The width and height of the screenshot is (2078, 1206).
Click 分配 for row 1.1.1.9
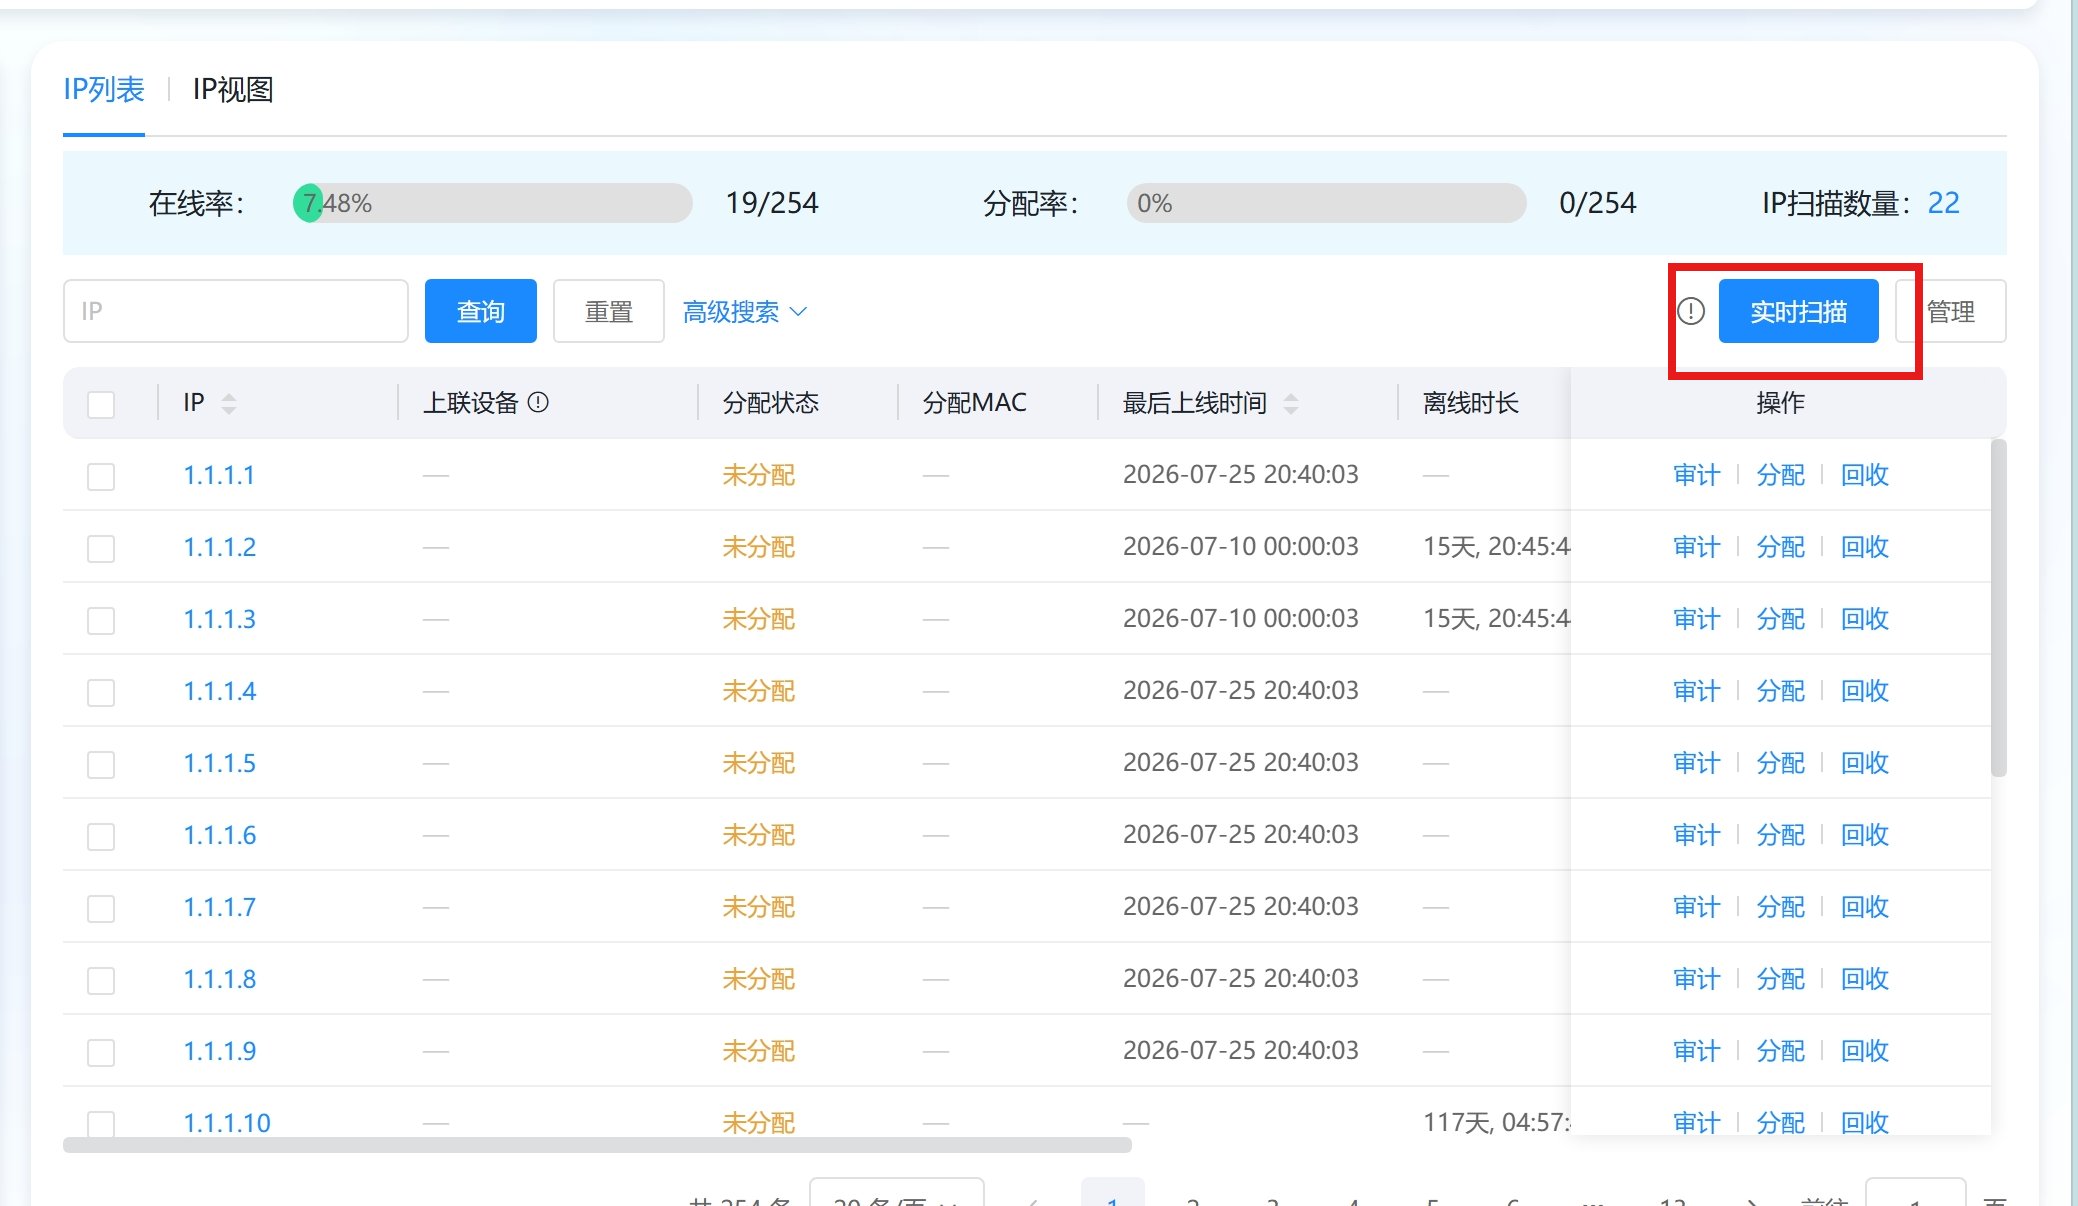click(x=1781, y=1051)
